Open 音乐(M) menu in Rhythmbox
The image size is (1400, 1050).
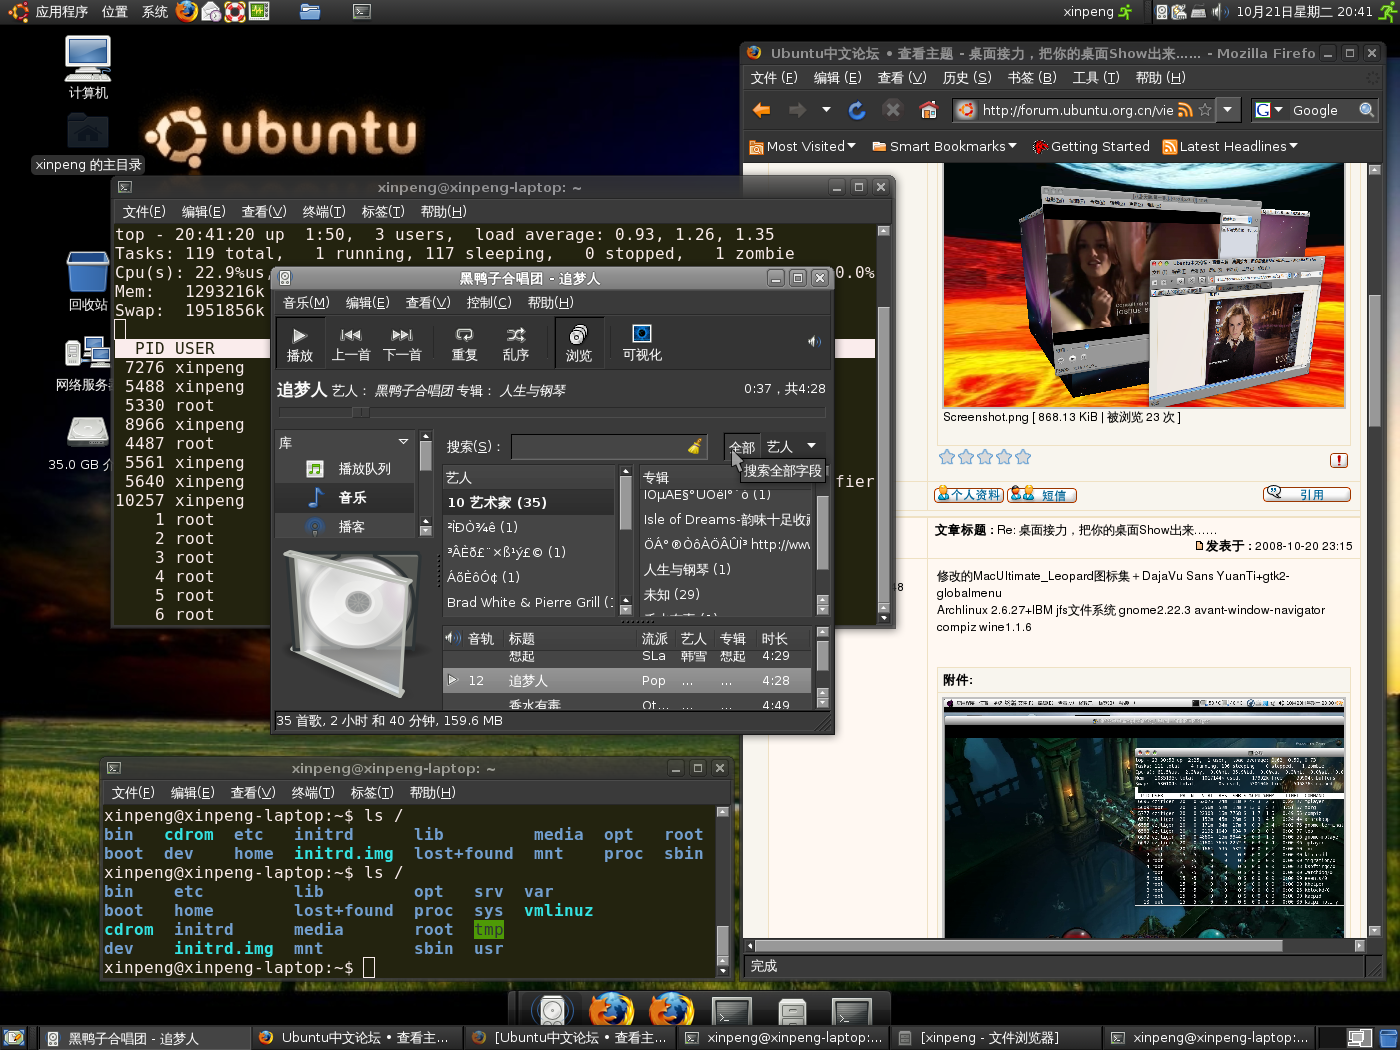(x=306, y=303)
